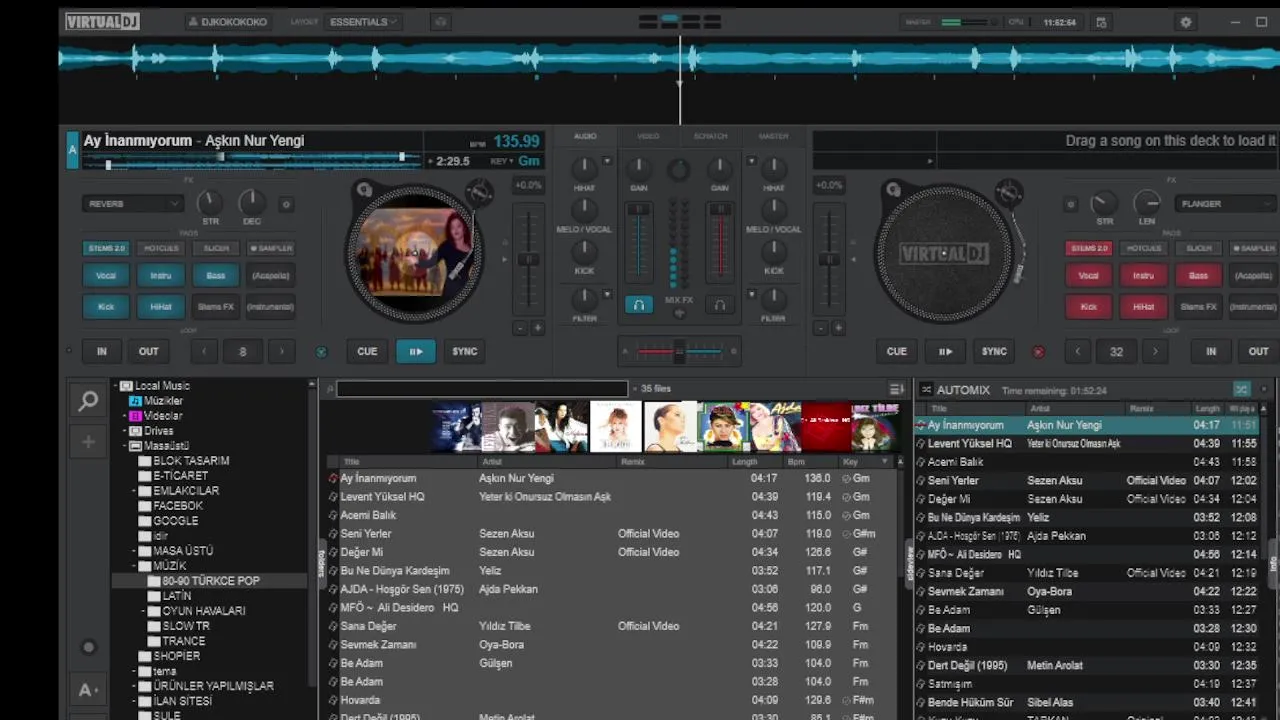Select 80-90 TÜRKCE POP folder
Viewport: 1280px width, 720px height.
[x=210, y=581]
